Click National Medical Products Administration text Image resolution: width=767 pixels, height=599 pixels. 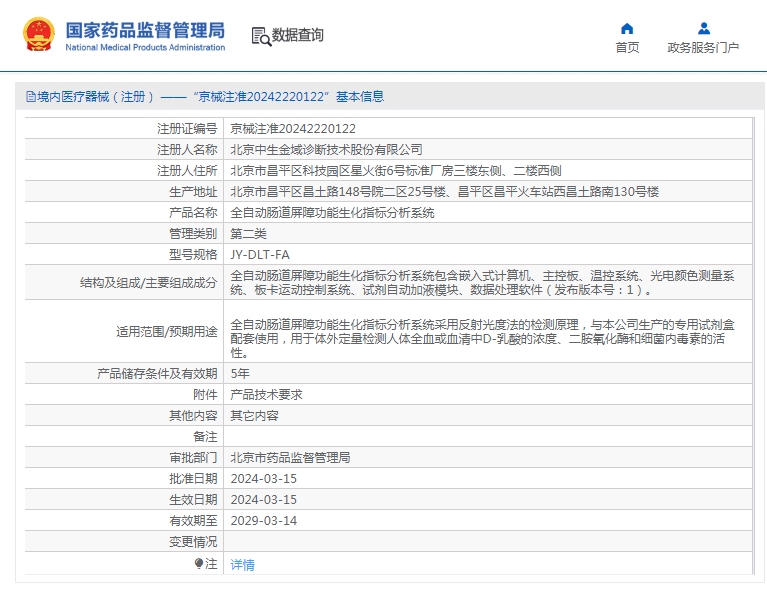pos(145,47)
